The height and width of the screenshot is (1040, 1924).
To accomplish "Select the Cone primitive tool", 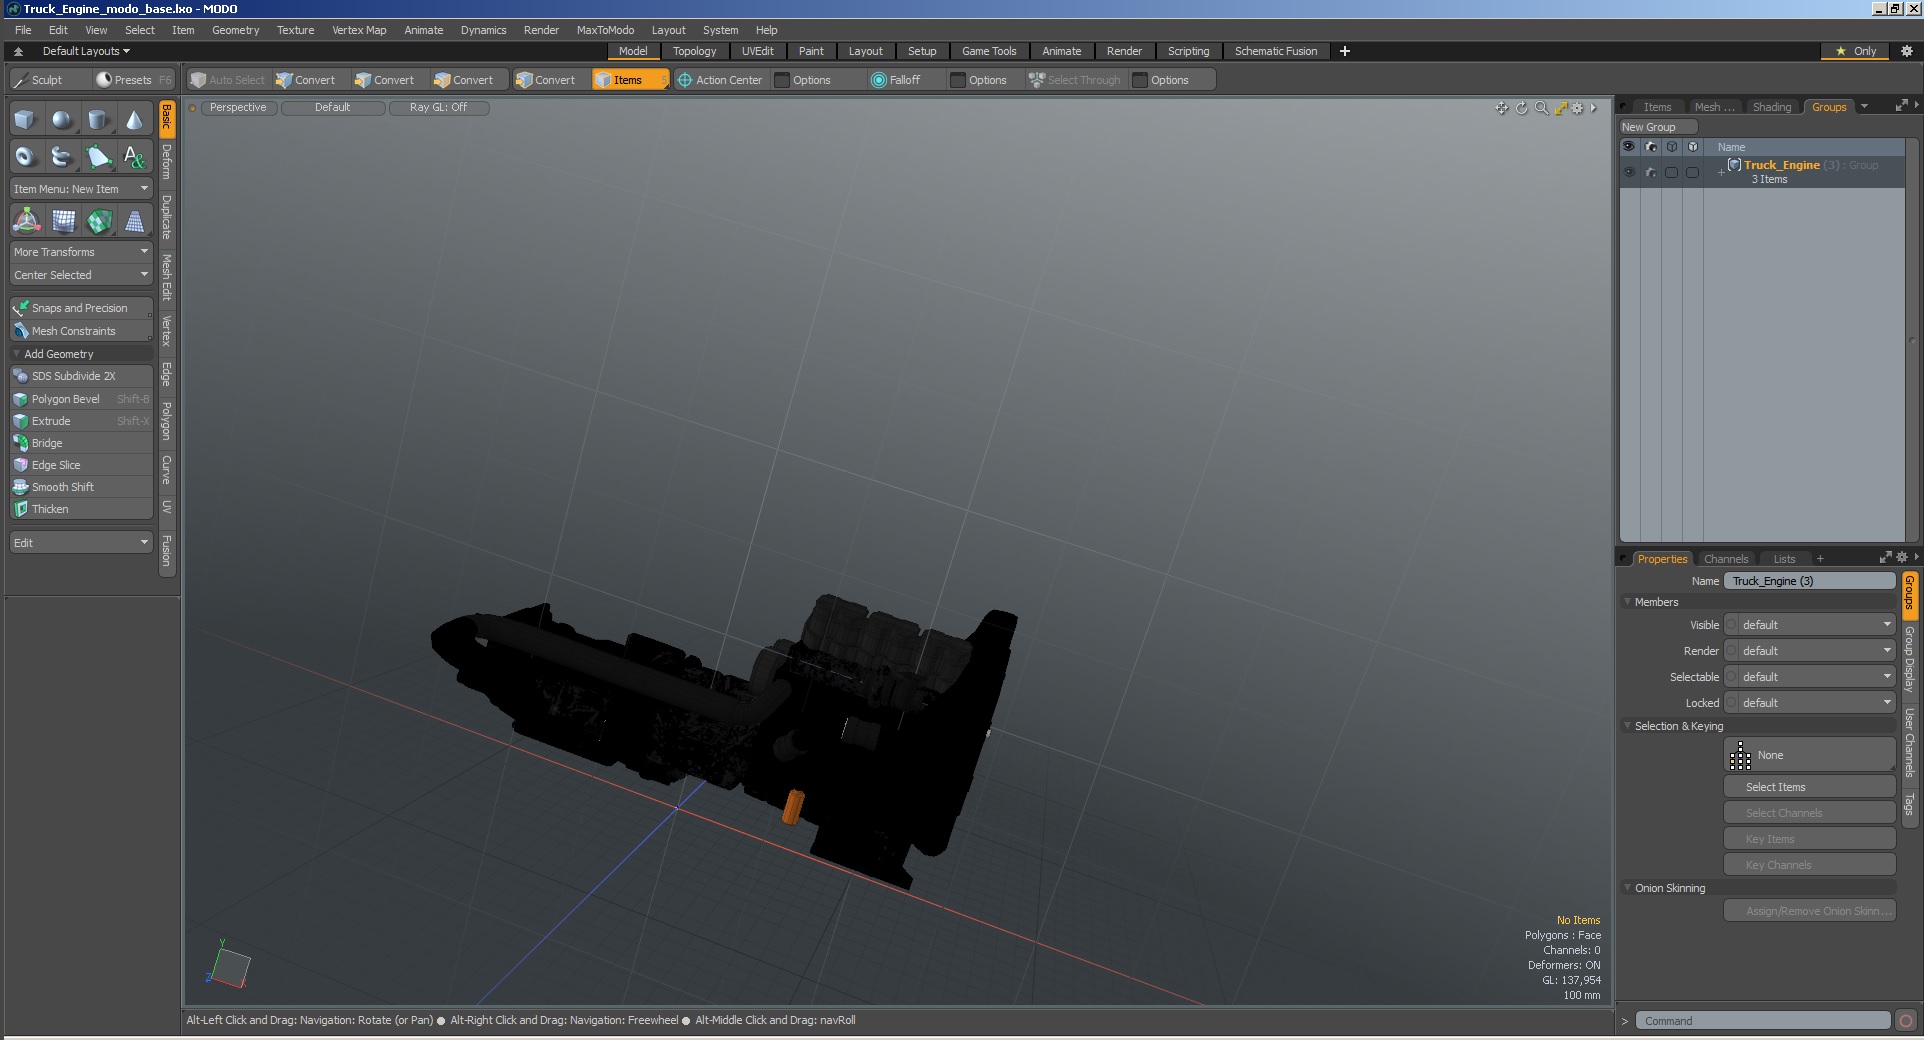I will point(134,120).
